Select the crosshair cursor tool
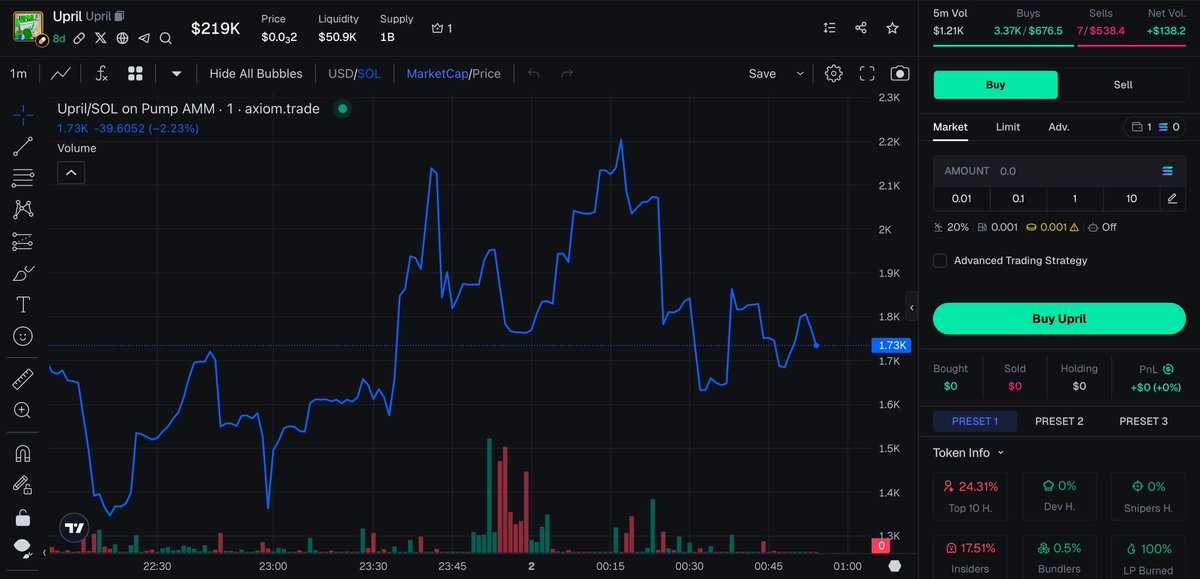This screenshot has width=1200, height=579. click(x=23, y=115)
